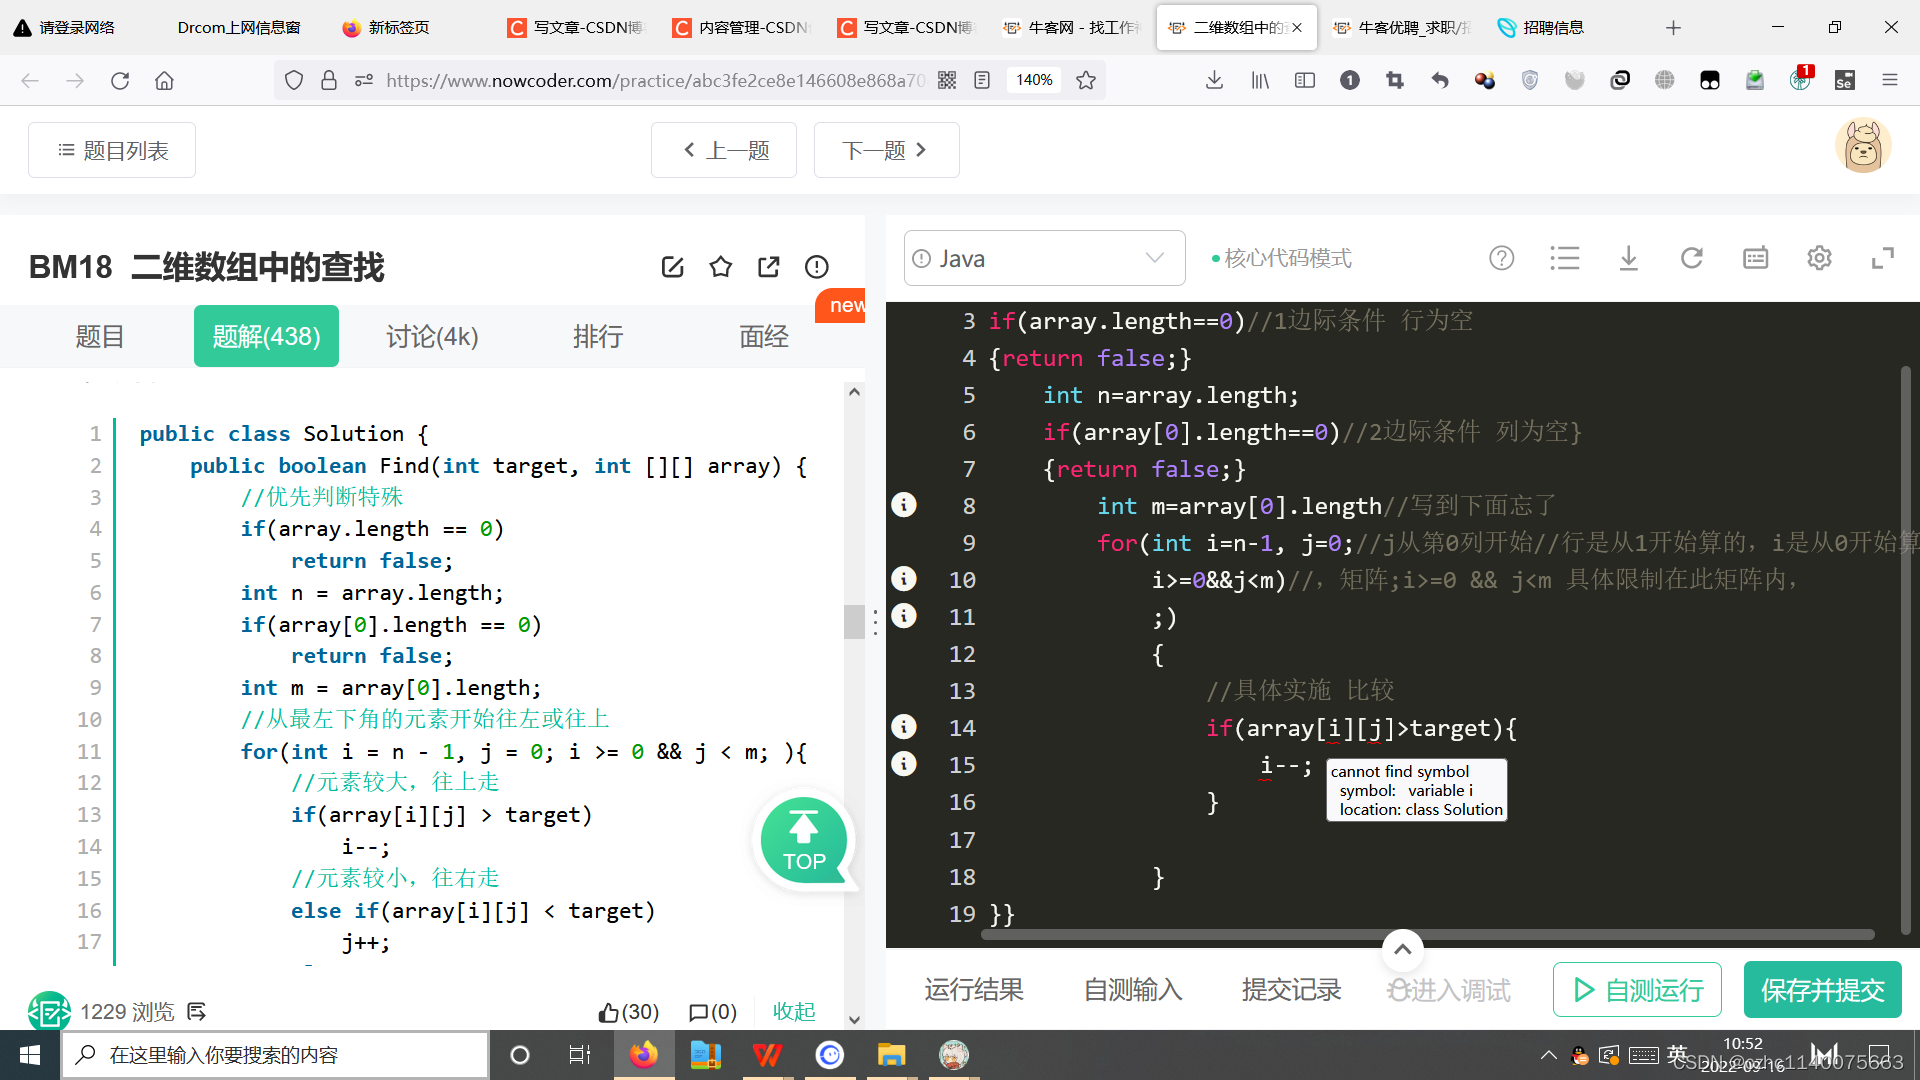Click the 自测运行 run button
The image size is (1920, 1080).
(1637, 990)
